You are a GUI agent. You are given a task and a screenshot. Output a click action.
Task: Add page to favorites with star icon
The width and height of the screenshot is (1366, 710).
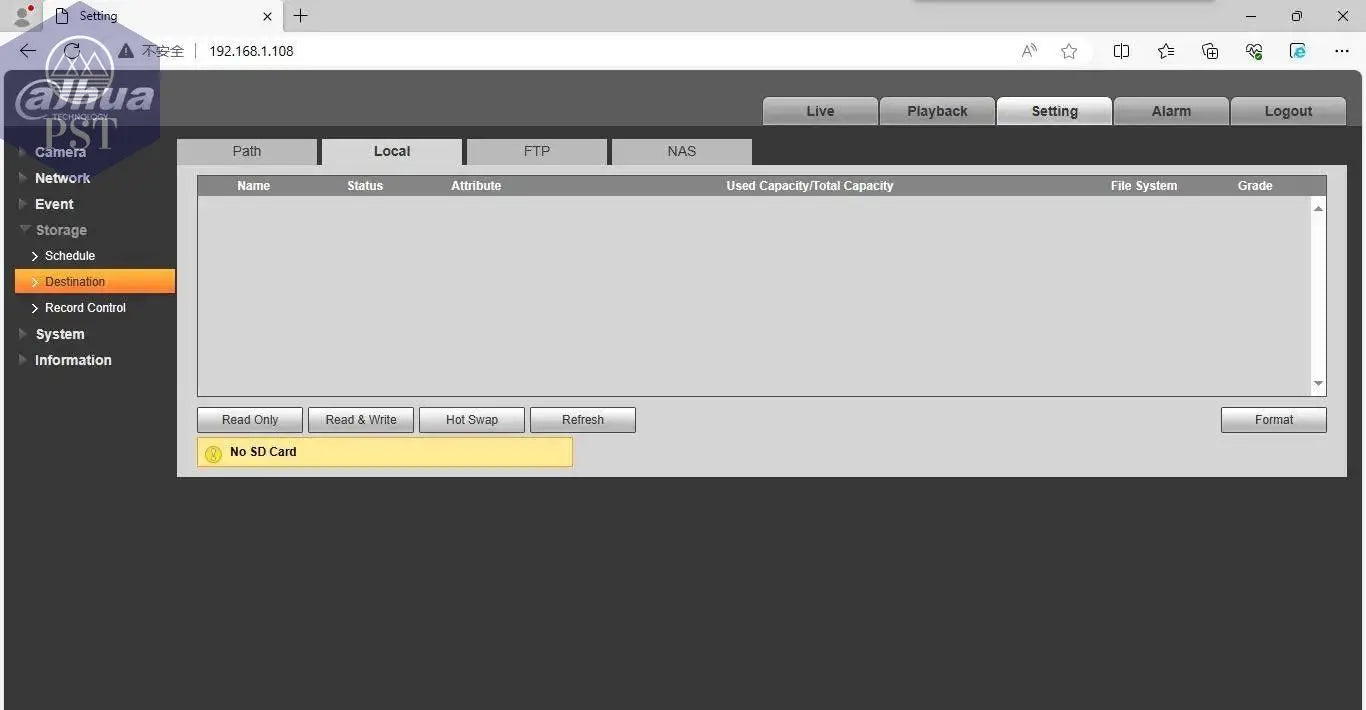coord(1069,51)
